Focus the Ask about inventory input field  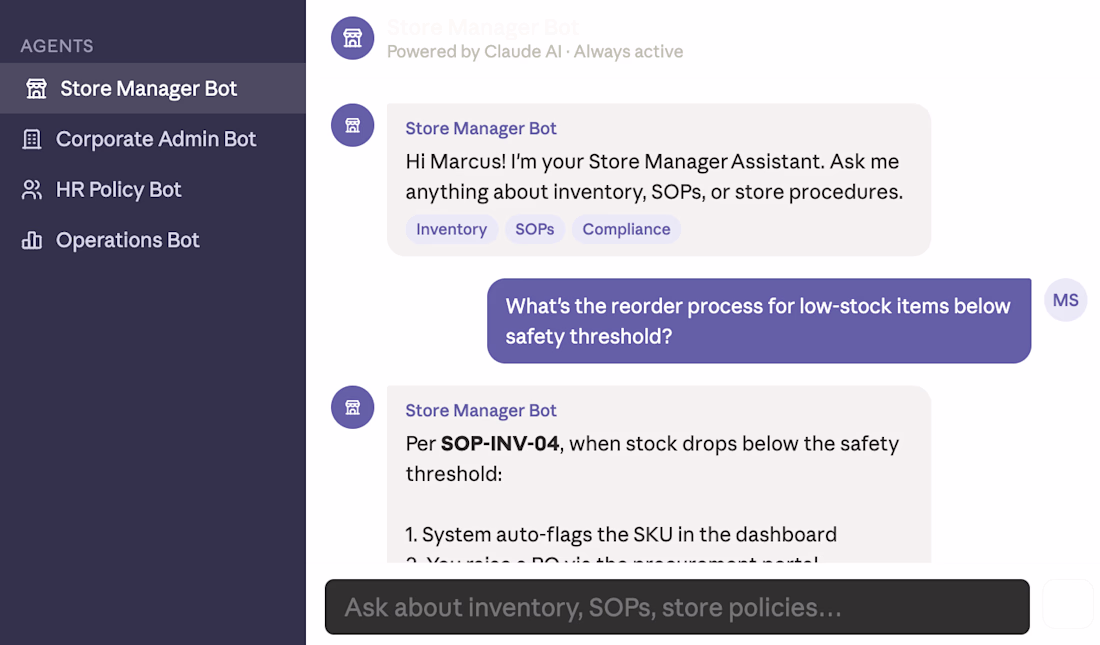click(x=677, y=607)
